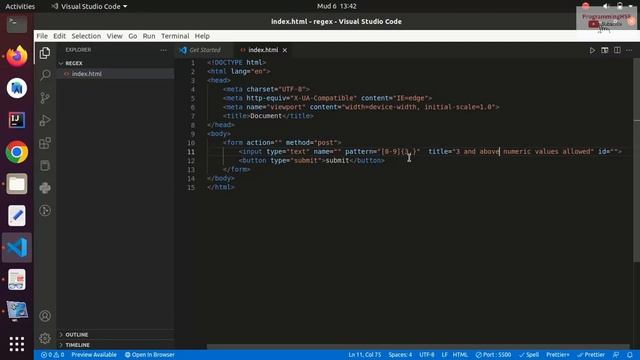Click the Document title text on line 7
This screenshot has height=360, width=640.
[266, 116]
